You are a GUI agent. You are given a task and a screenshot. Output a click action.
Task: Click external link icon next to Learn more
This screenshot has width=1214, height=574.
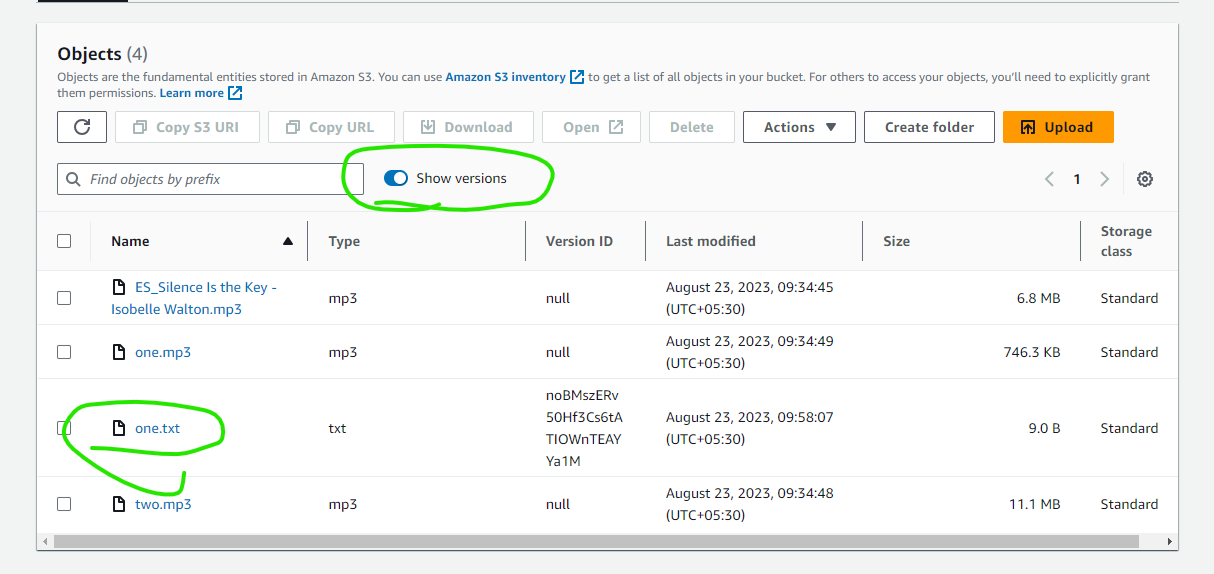coord(235,93)
